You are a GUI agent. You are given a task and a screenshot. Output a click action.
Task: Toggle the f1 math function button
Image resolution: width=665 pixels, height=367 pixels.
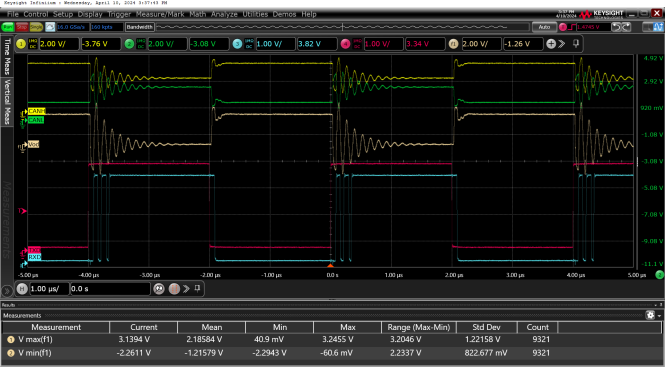pyautogui.click(x=453, y=44)
